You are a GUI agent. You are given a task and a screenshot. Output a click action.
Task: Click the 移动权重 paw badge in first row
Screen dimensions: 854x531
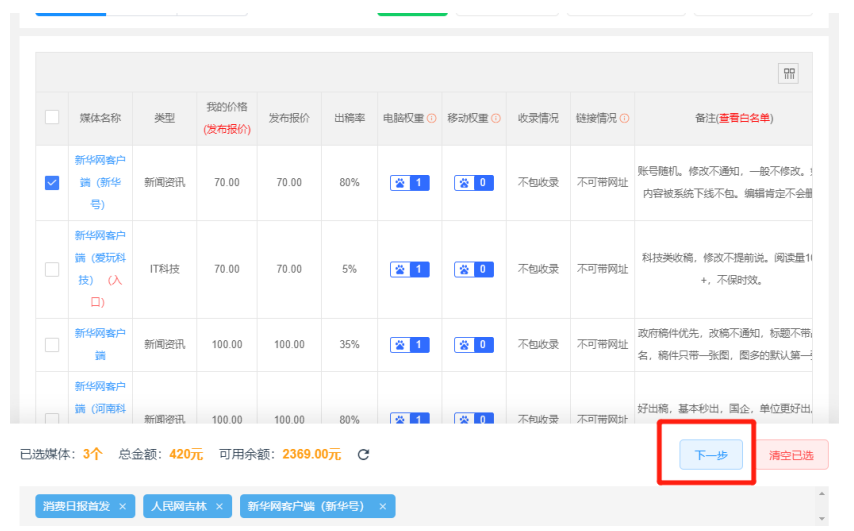(x=474, y=183)
